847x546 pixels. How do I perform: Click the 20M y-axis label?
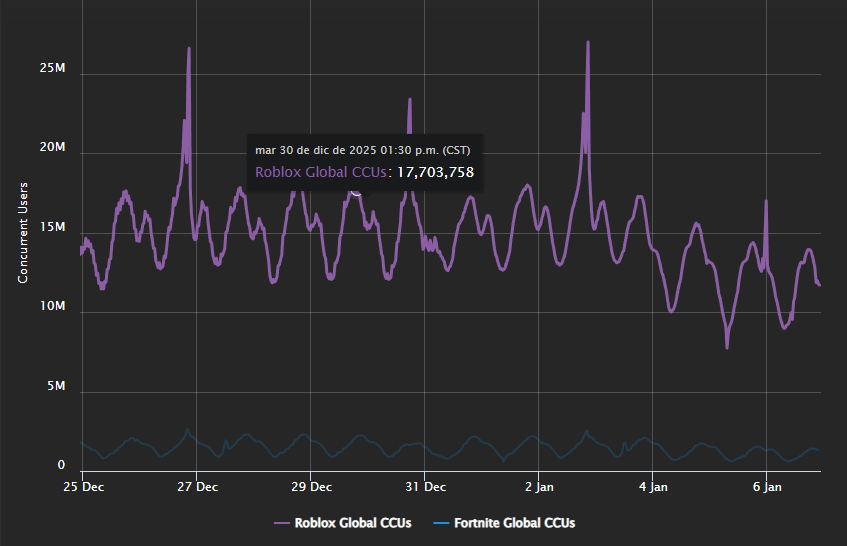tap(52, 147)
